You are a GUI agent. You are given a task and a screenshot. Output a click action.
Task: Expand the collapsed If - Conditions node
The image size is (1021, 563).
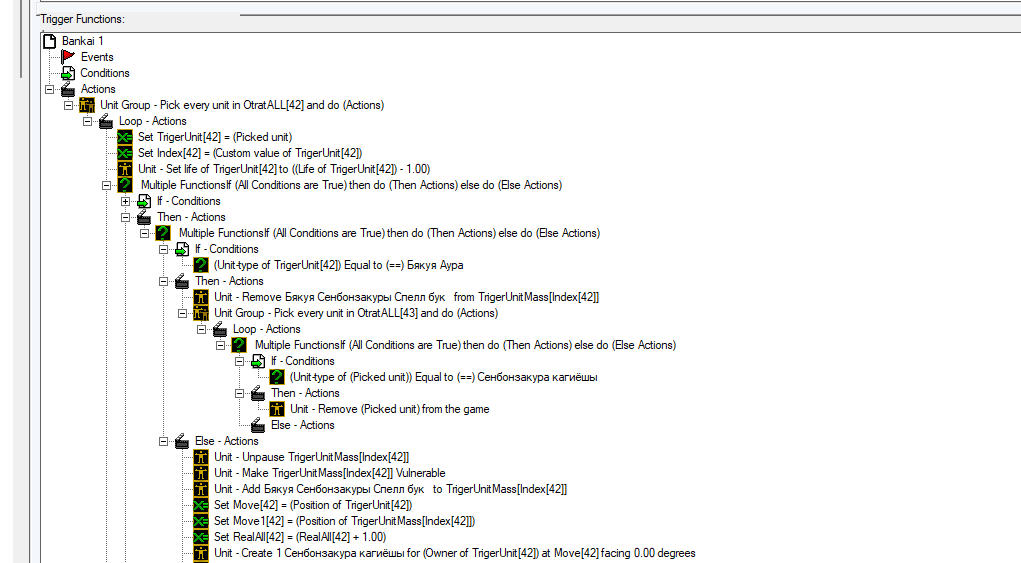(126, 201)
